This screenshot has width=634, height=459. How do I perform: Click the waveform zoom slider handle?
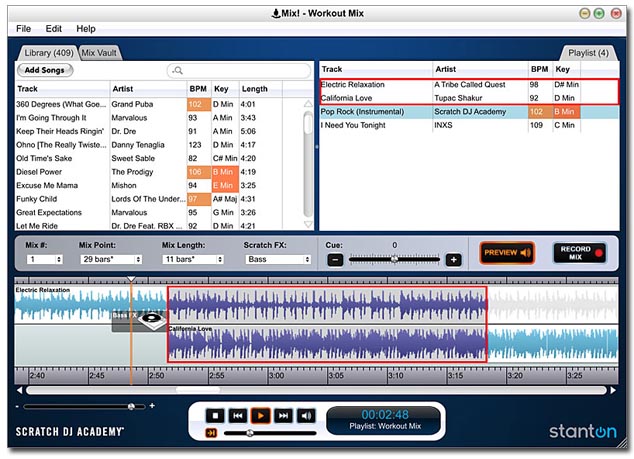pos(131,406)
